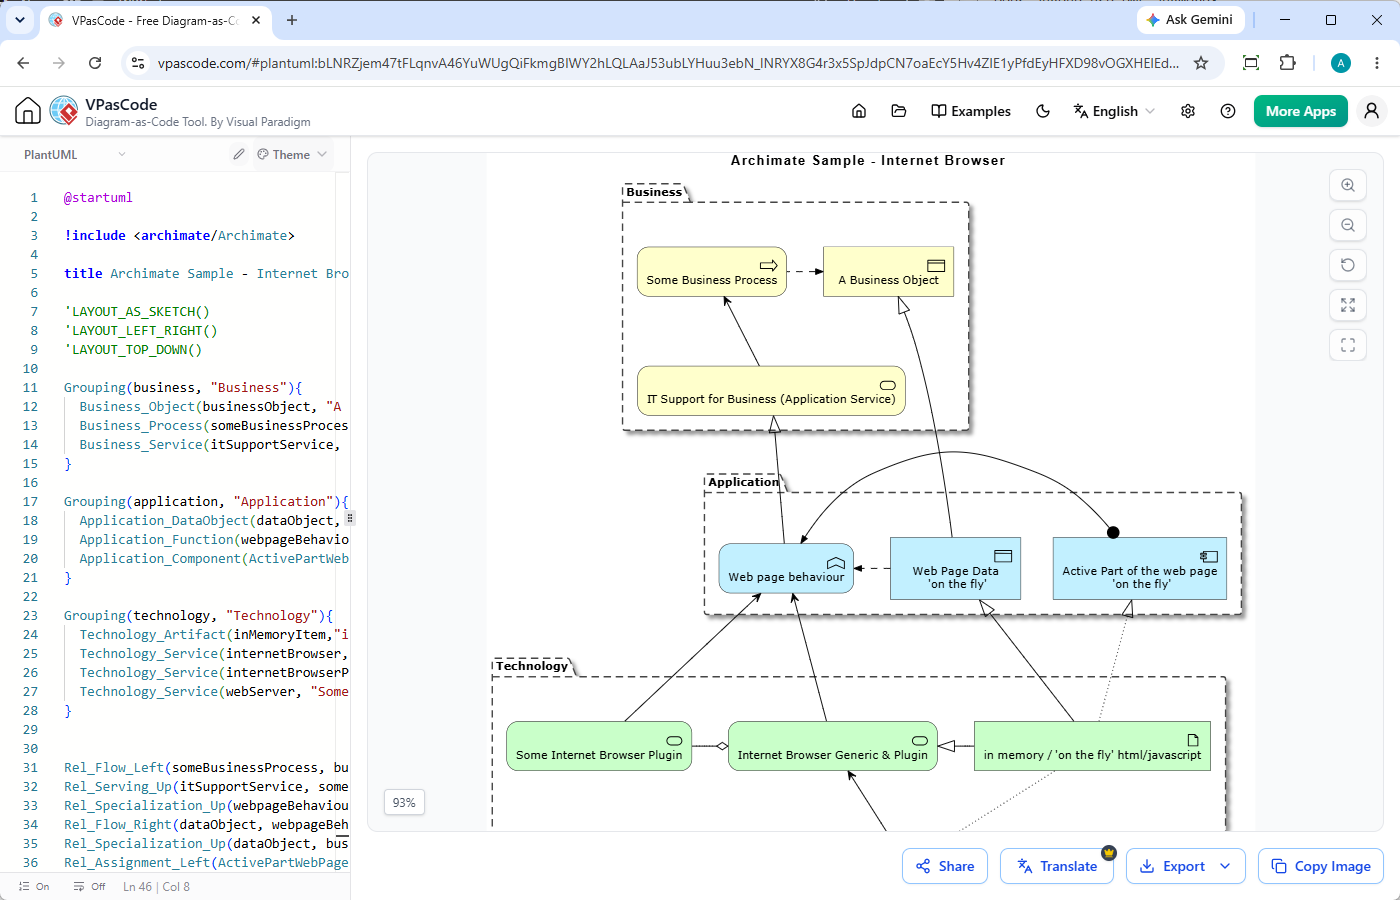The width and height of the screenshot is (1400, 900).
Task: Reset the diagram zoom
Action: 1348,265
